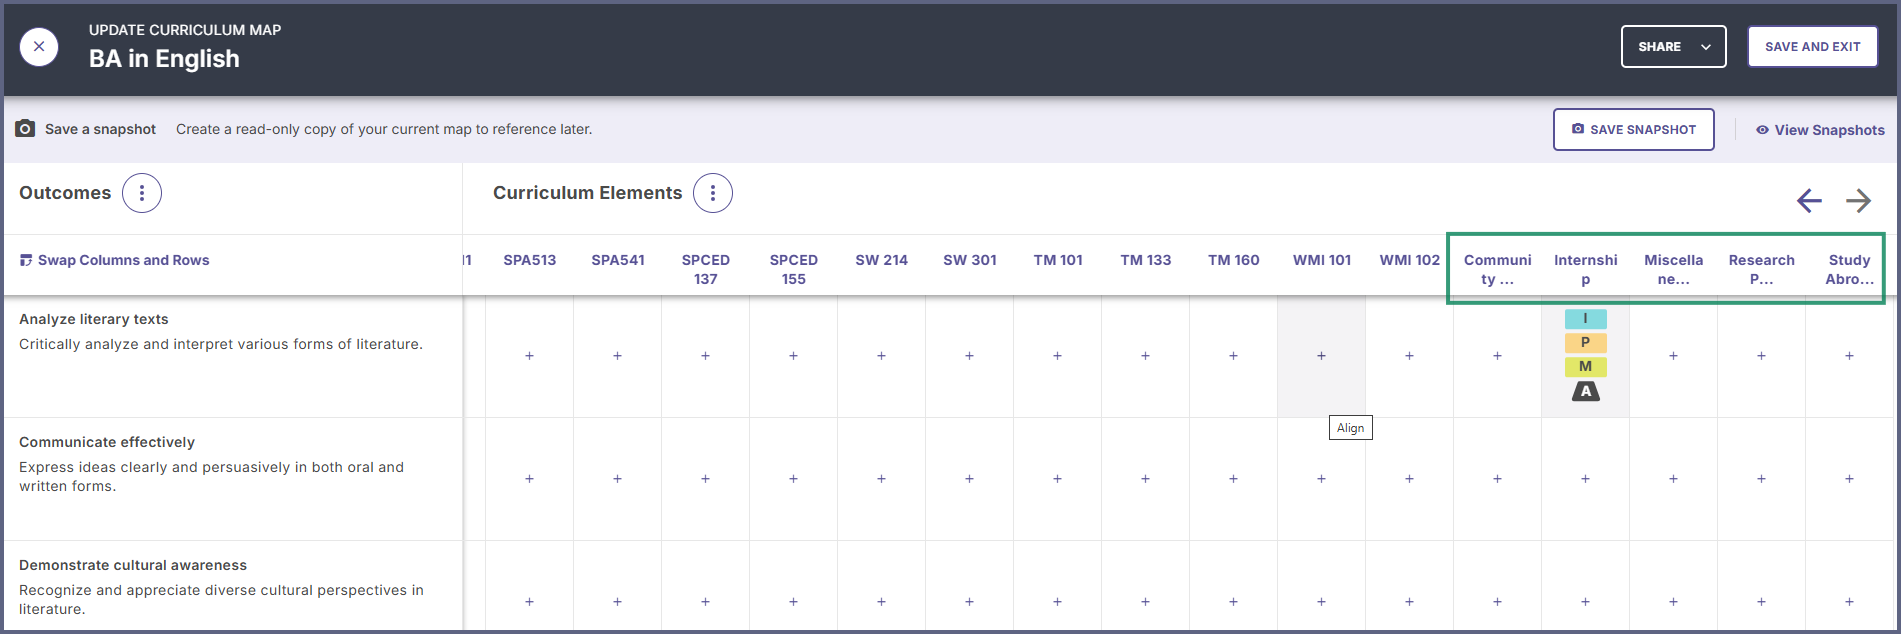The height and width of the screenshot is (634, 1901).
Task: Click the Analyze literary texts outcome title
Action: 94,319
